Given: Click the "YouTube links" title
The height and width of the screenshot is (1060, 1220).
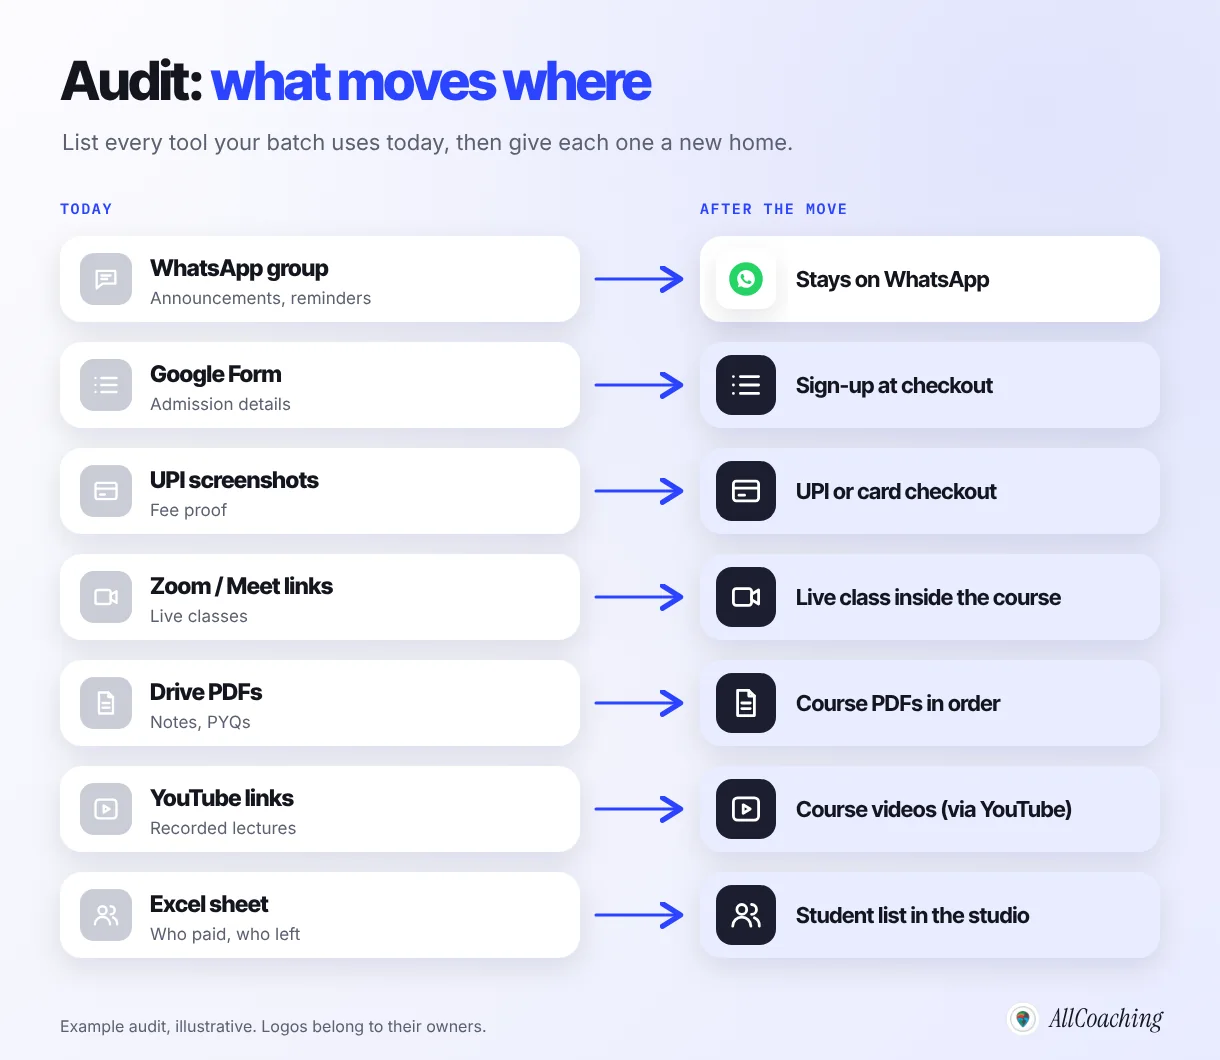Looking at the screenshot, I should click(x=222, y=798).
